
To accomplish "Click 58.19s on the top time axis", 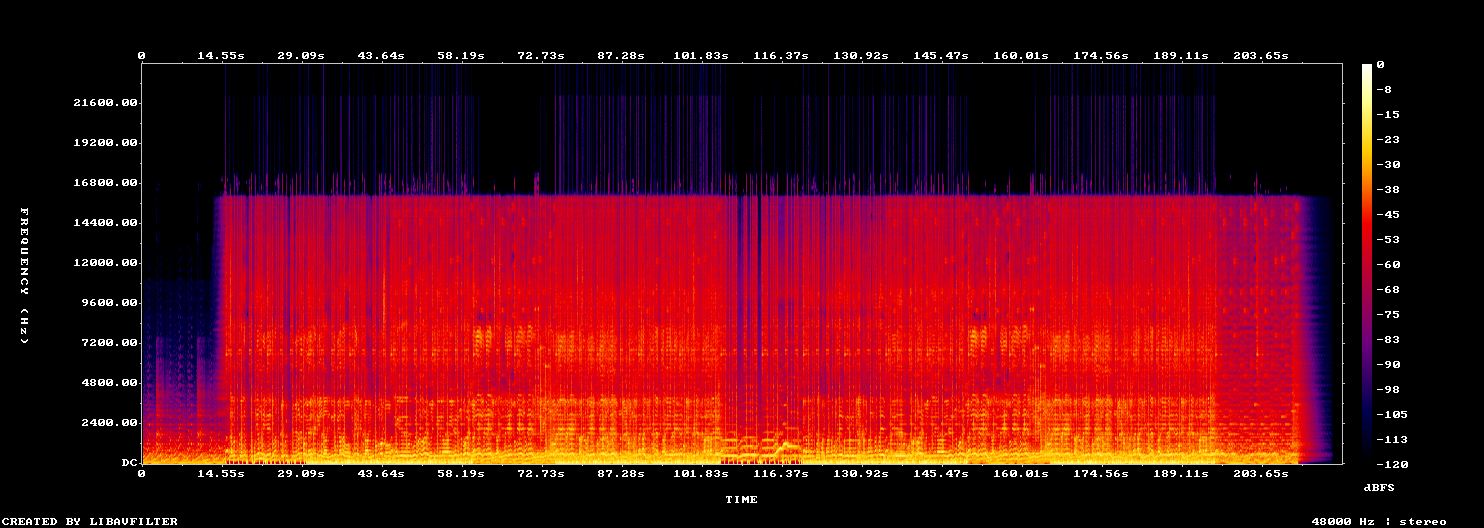I will coord(461,56).
